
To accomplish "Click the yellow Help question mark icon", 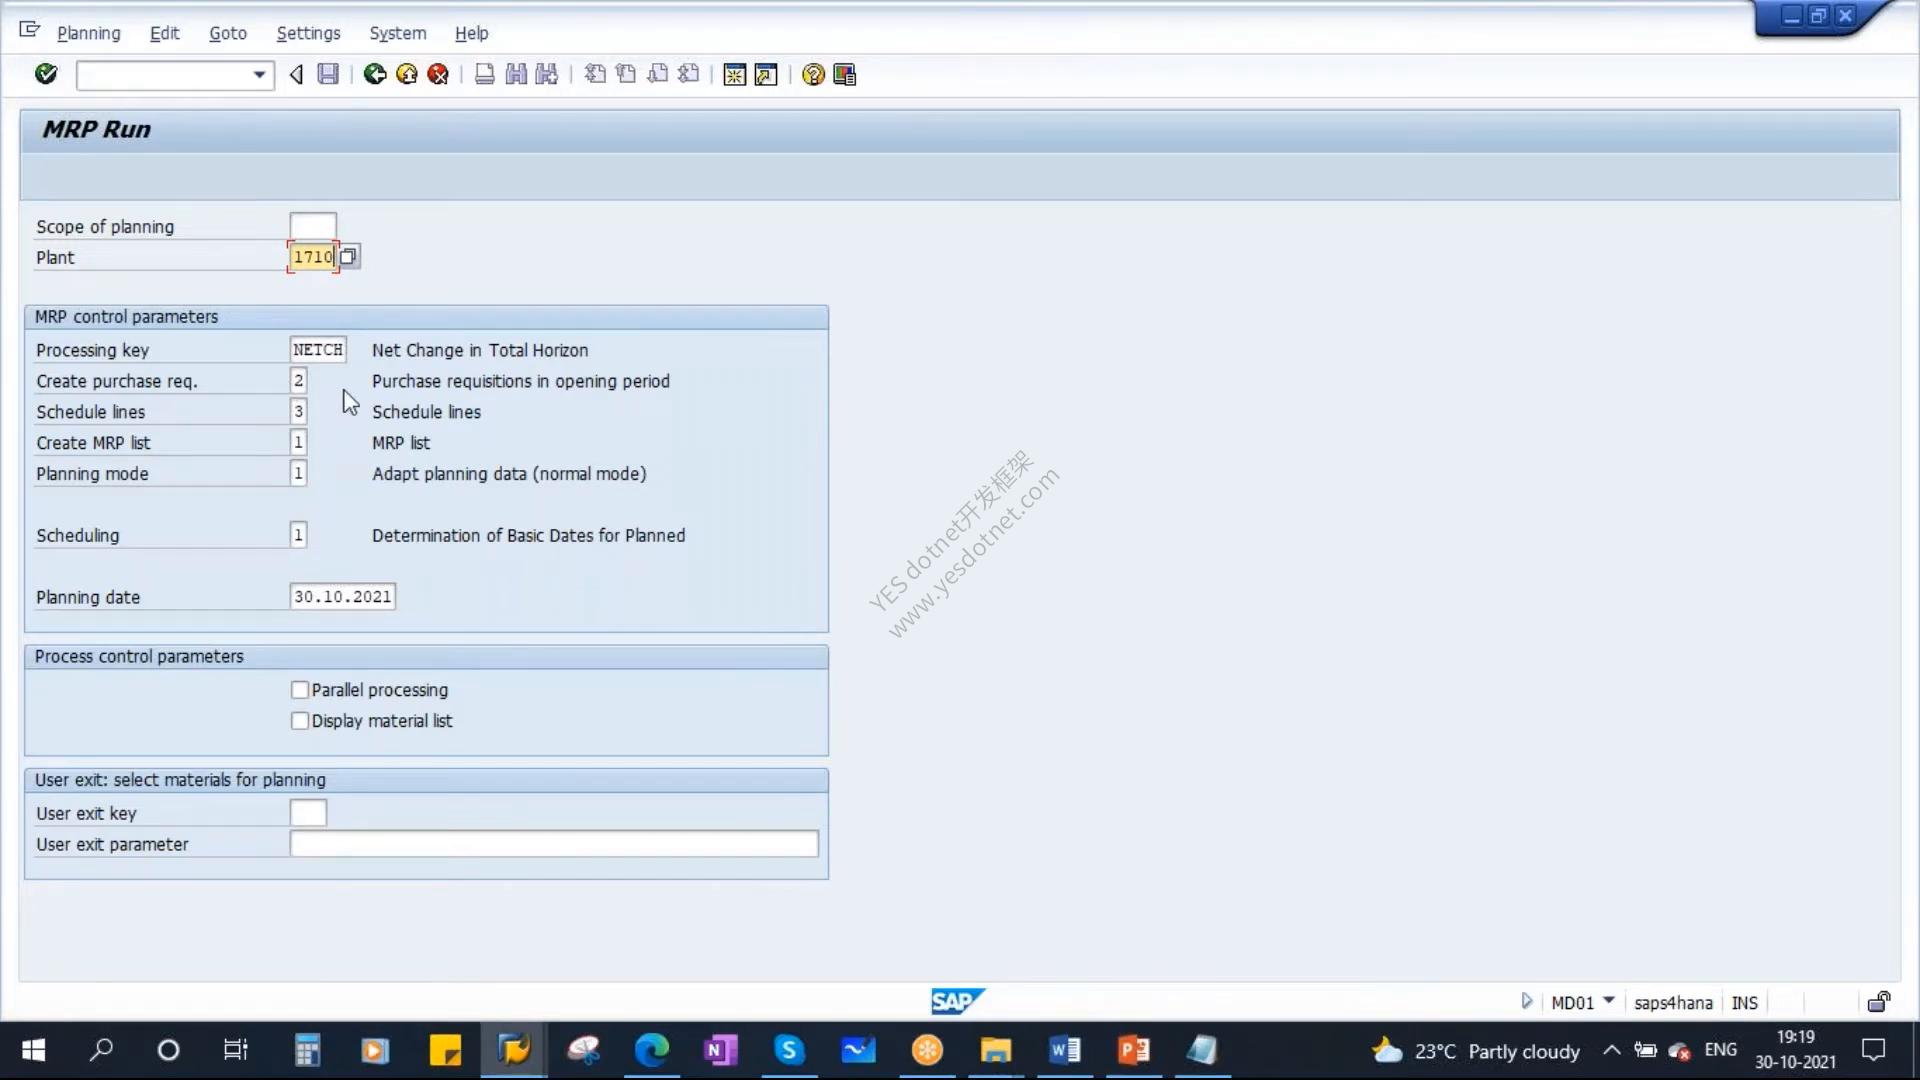I will point(813,75).
